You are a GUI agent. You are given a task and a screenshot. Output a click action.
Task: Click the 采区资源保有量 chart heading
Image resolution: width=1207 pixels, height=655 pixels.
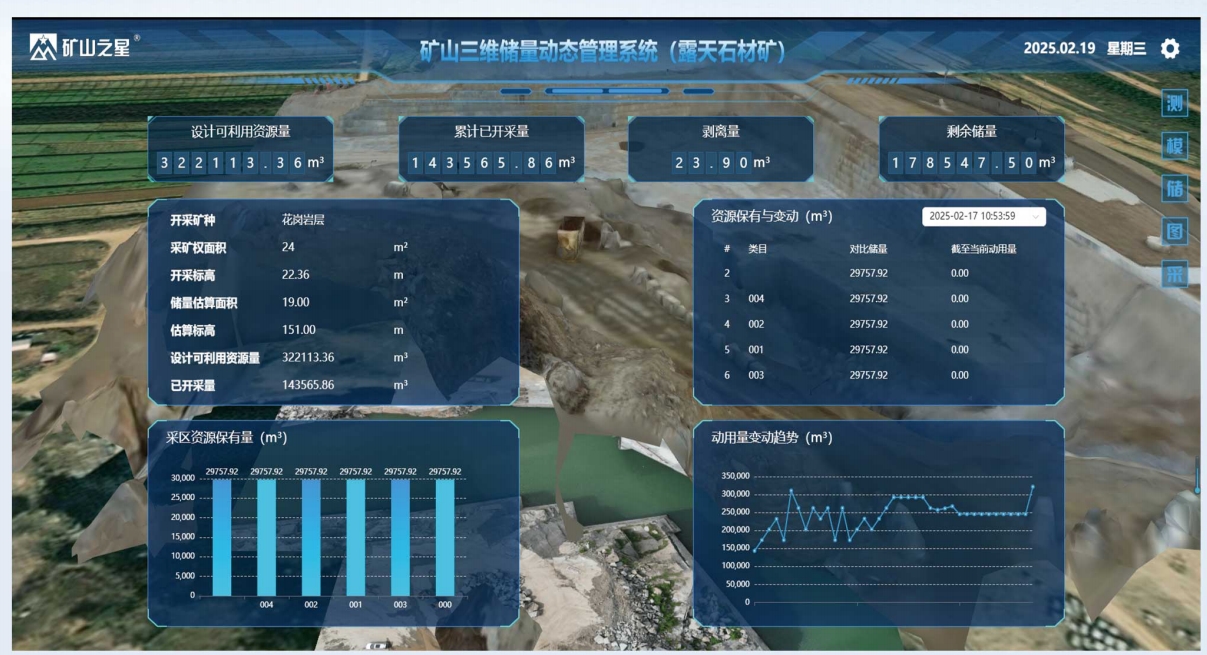(x=227, y=437)
